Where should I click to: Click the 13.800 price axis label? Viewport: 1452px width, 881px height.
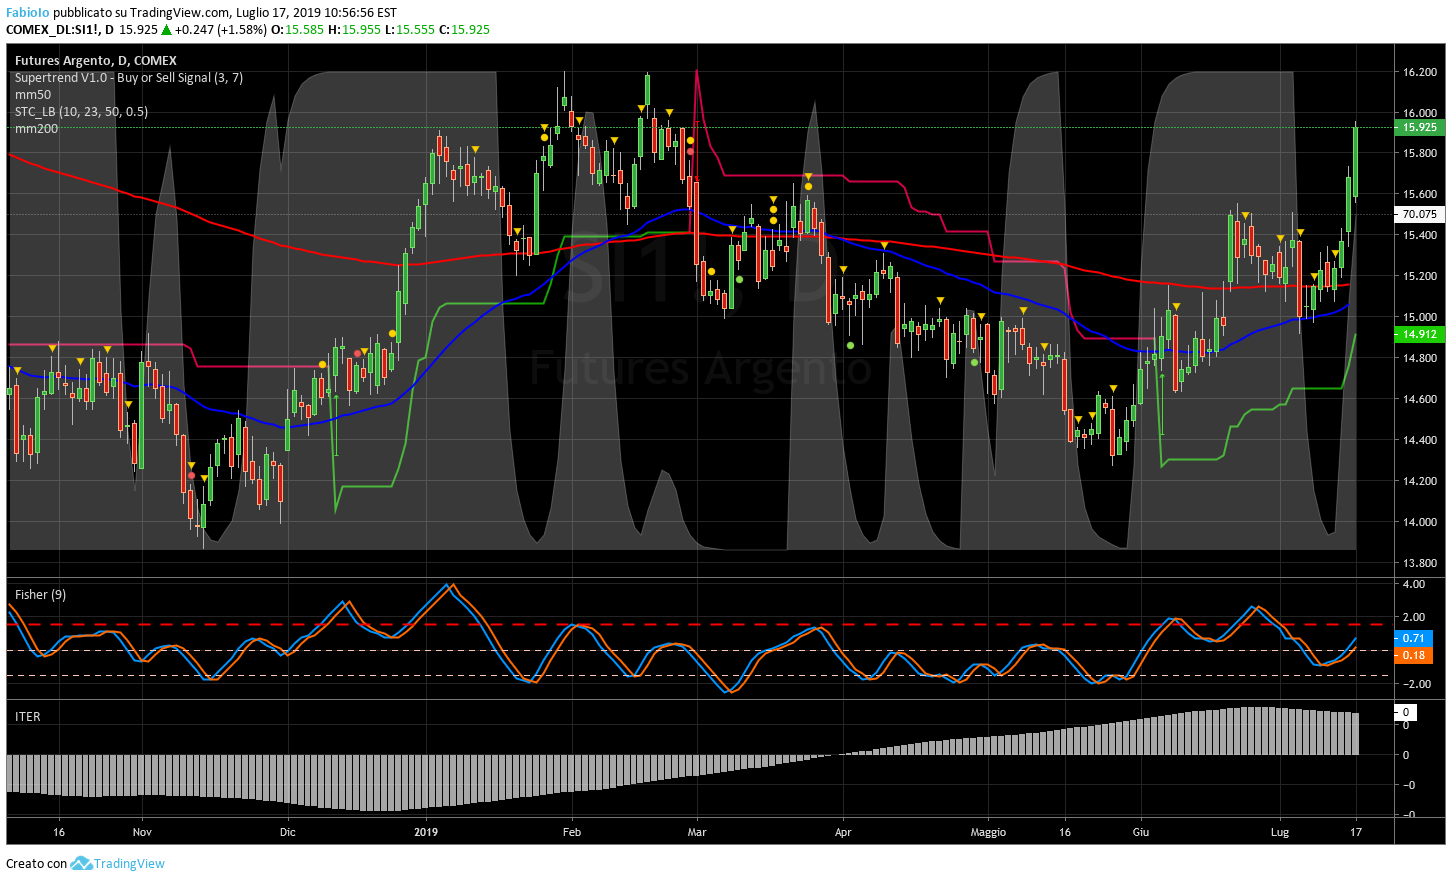[1420, 563]
